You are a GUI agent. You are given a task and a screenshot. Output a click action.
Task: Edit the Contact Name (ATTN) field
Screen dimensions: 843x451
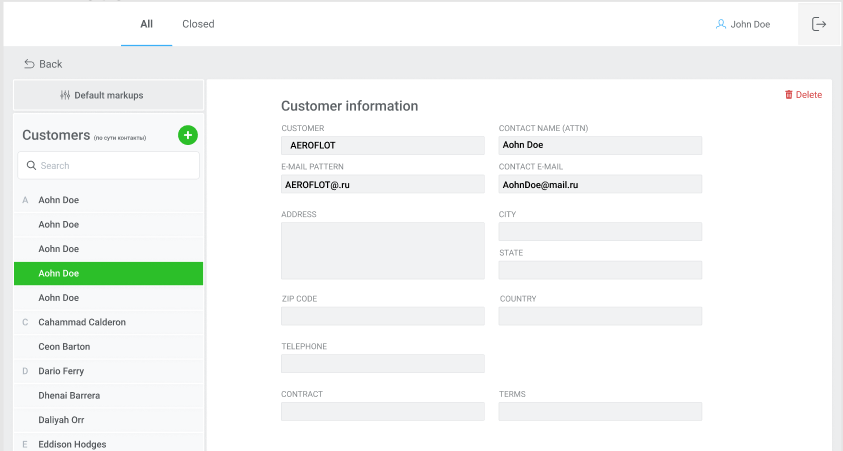(600, 145)
